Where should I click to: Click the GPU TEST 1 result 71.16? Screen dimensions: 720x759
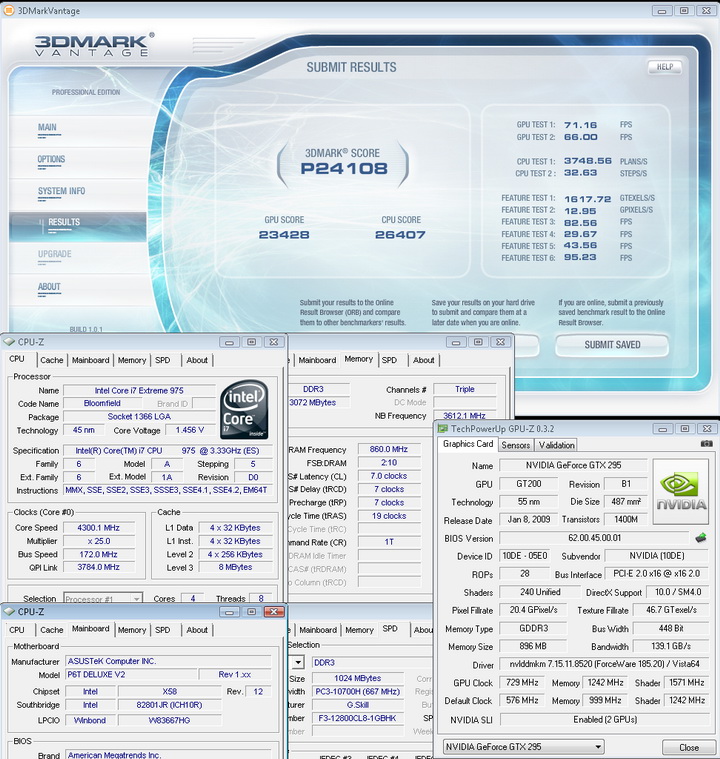pyautogui.click(x=581, y=125)
